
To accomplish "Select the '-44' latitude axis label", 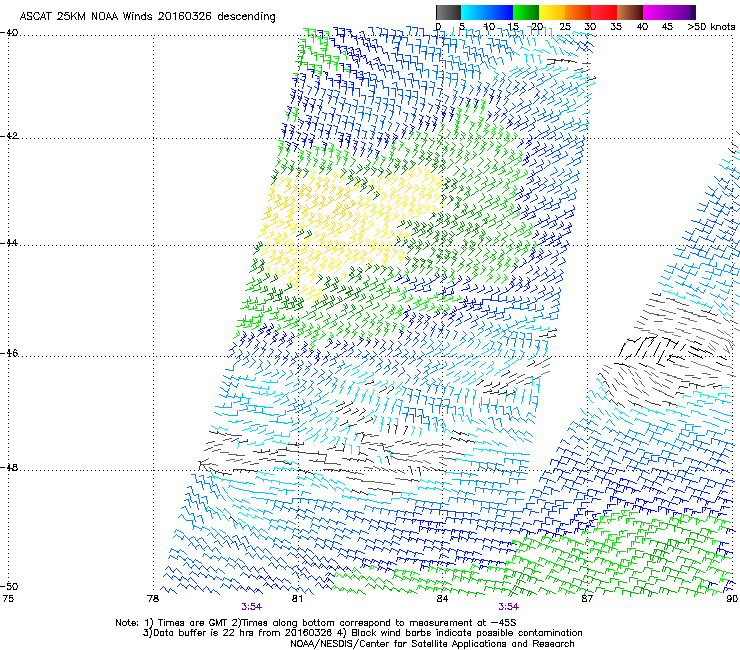I will click(x=9, y=243).
